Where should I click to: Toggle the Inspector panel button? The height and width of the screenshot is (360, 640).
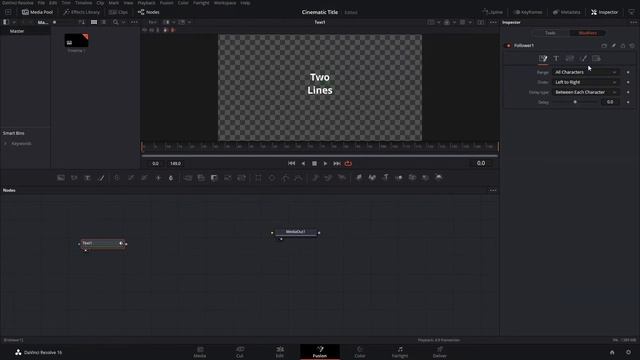tap(604, 12)
